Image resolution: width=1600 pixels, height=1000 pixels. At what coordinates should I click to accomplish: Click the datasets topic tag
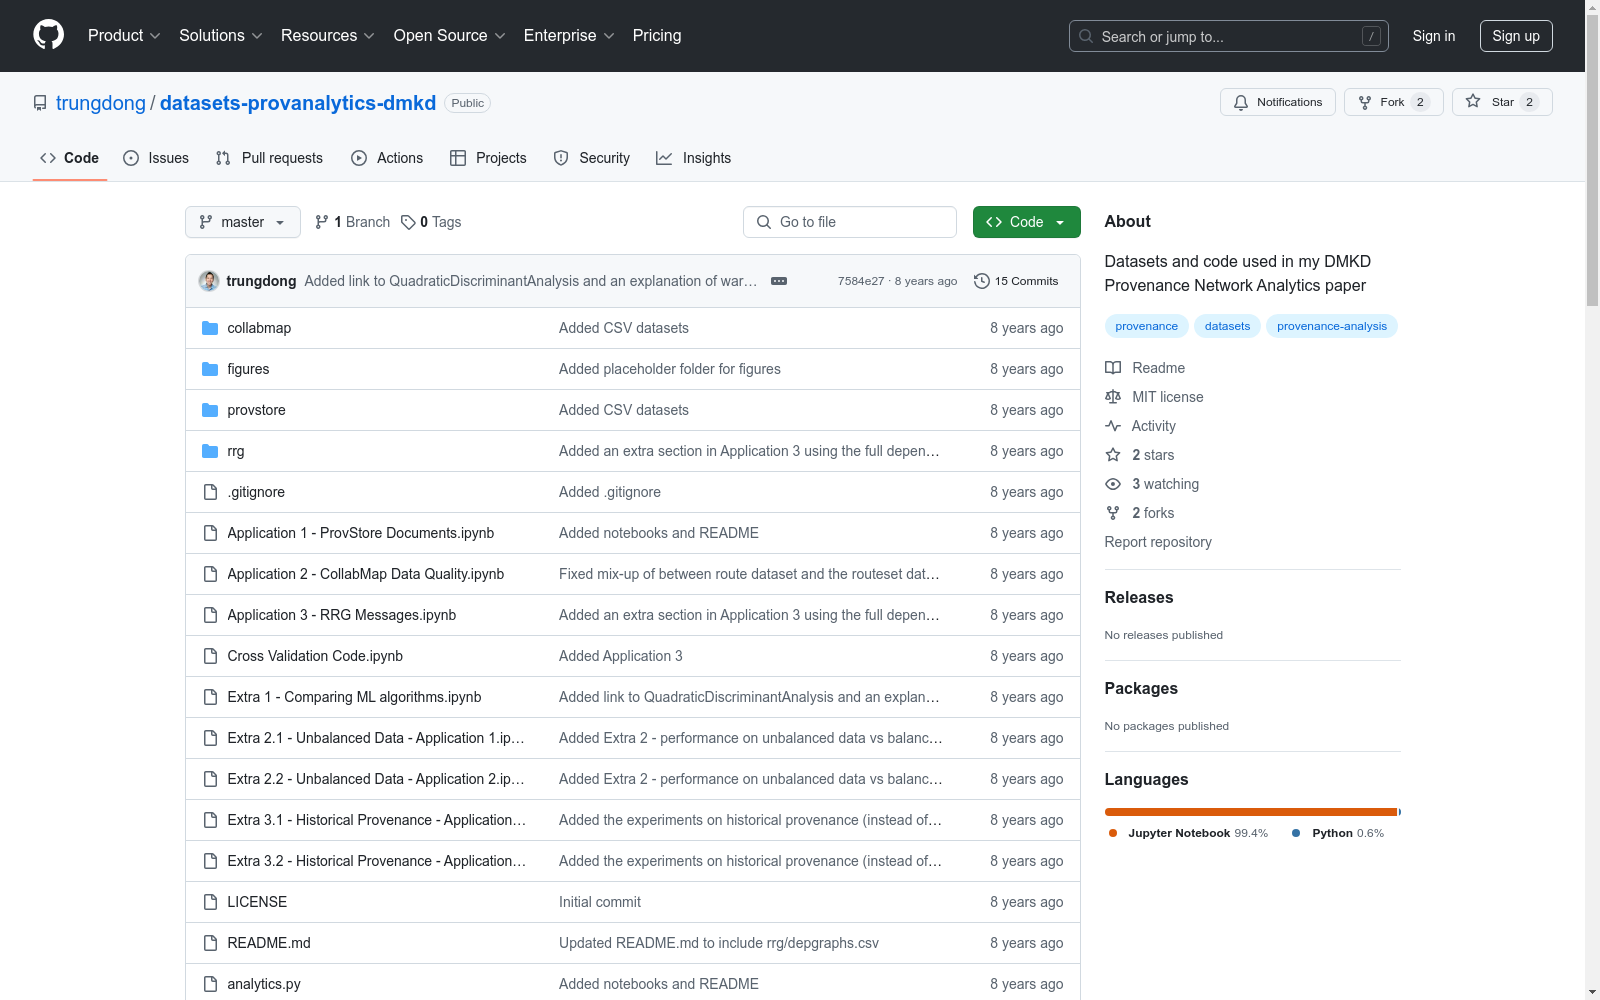point(1227,326)
